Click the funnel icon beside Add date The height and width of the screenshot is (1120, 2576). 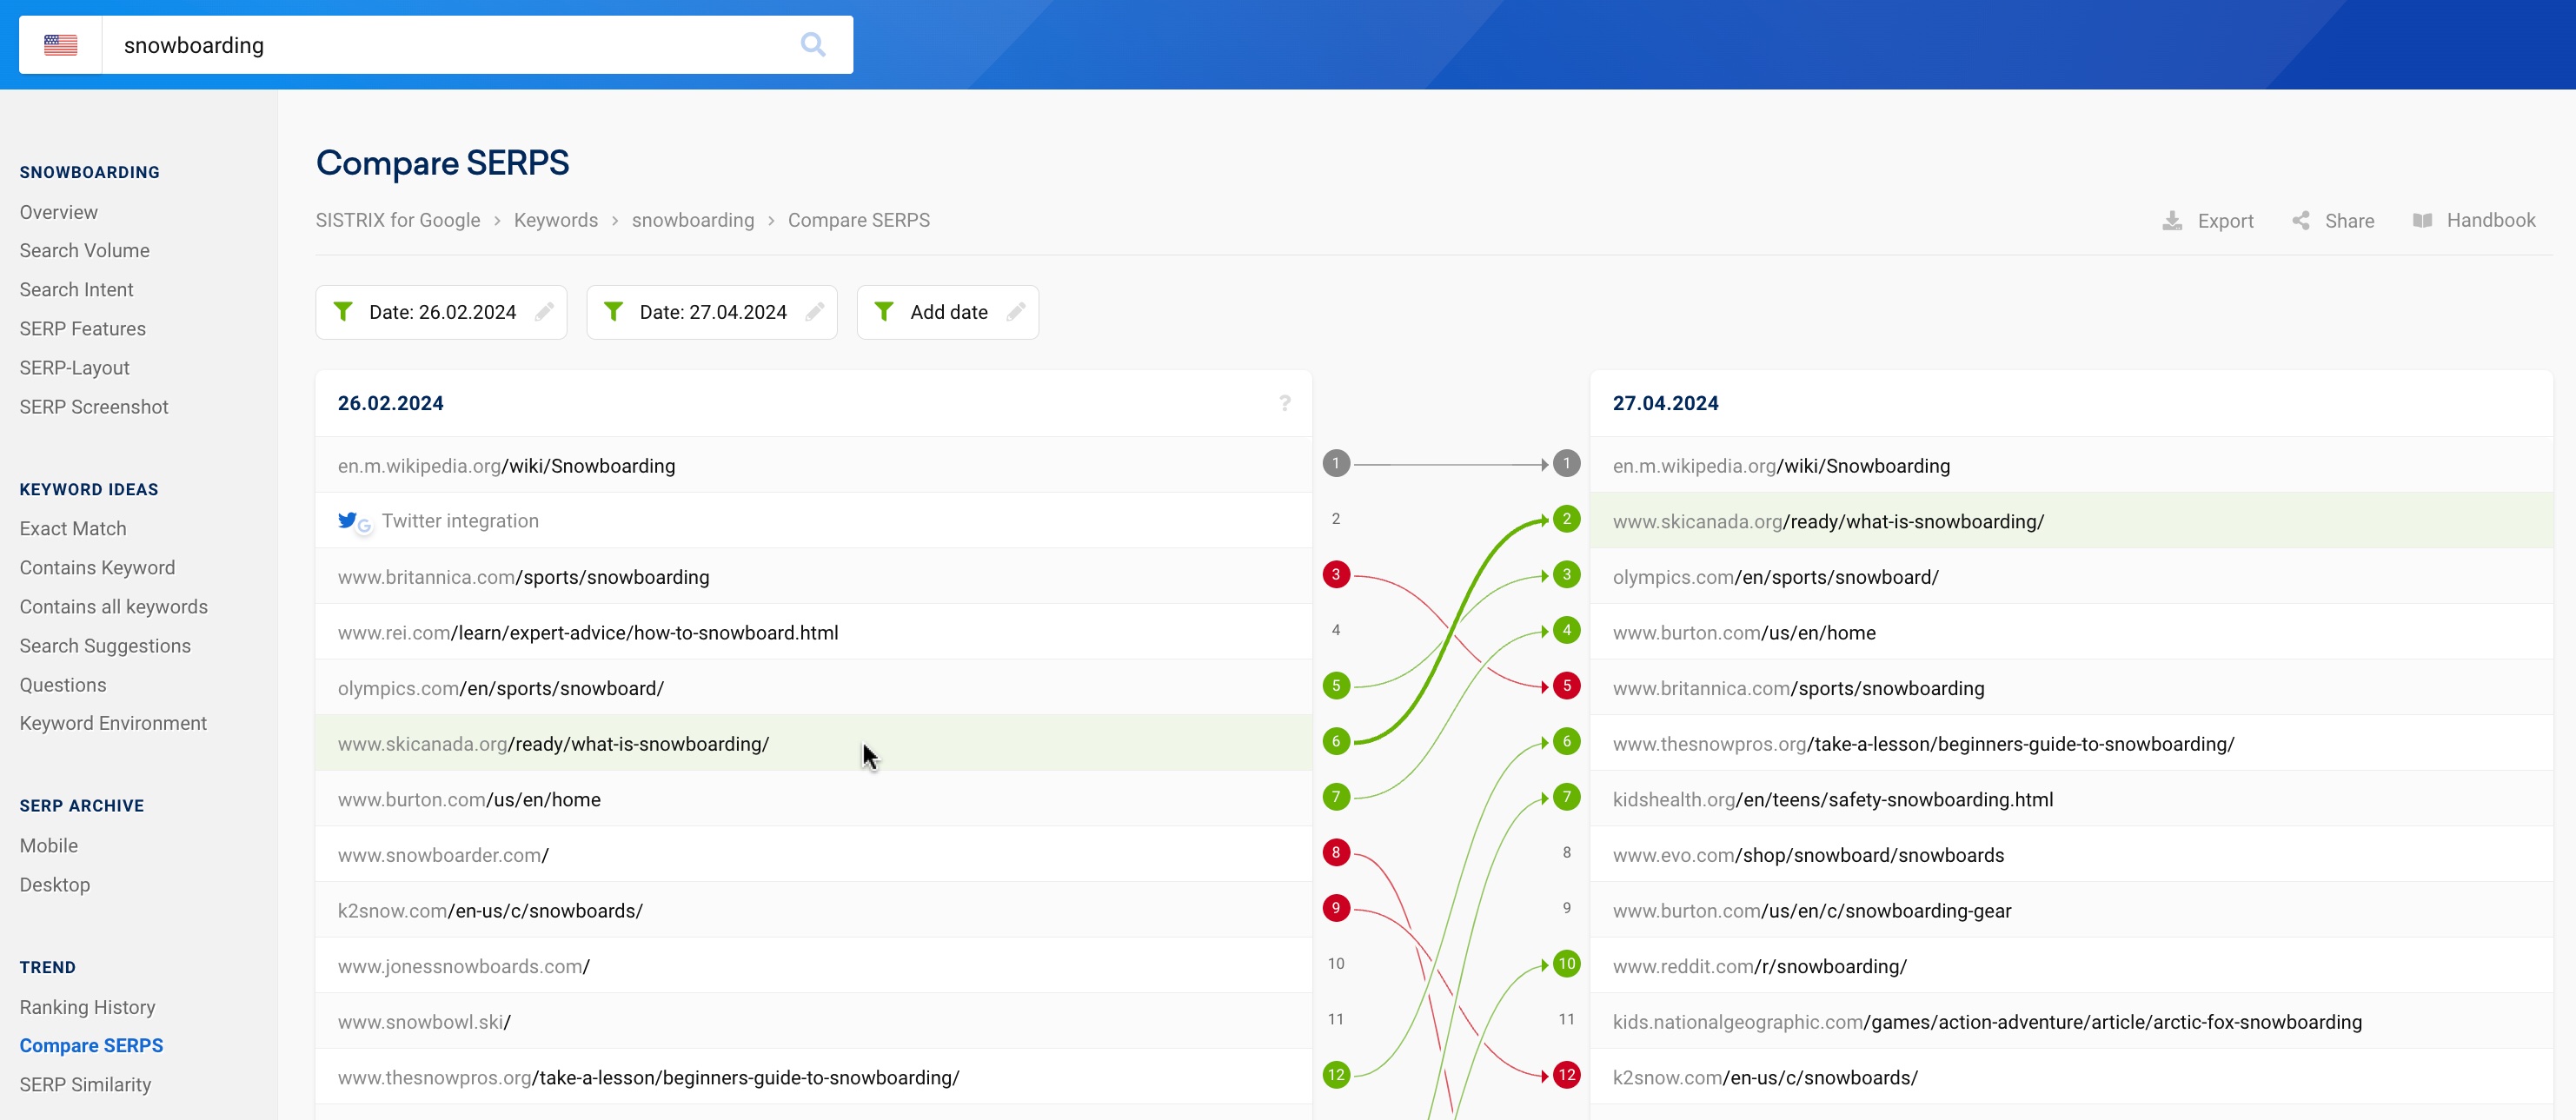(884, 312)
